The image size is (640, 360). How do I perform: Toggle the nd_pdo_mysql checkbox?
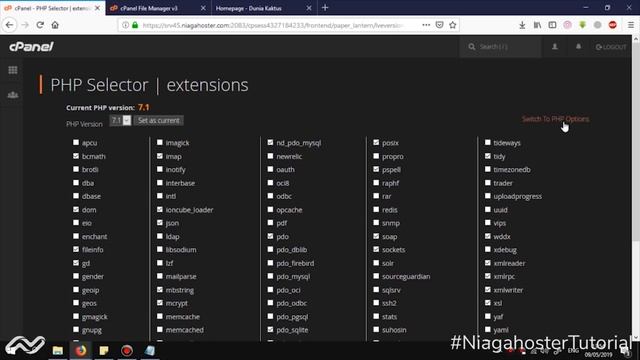click(x=270, y=142)
